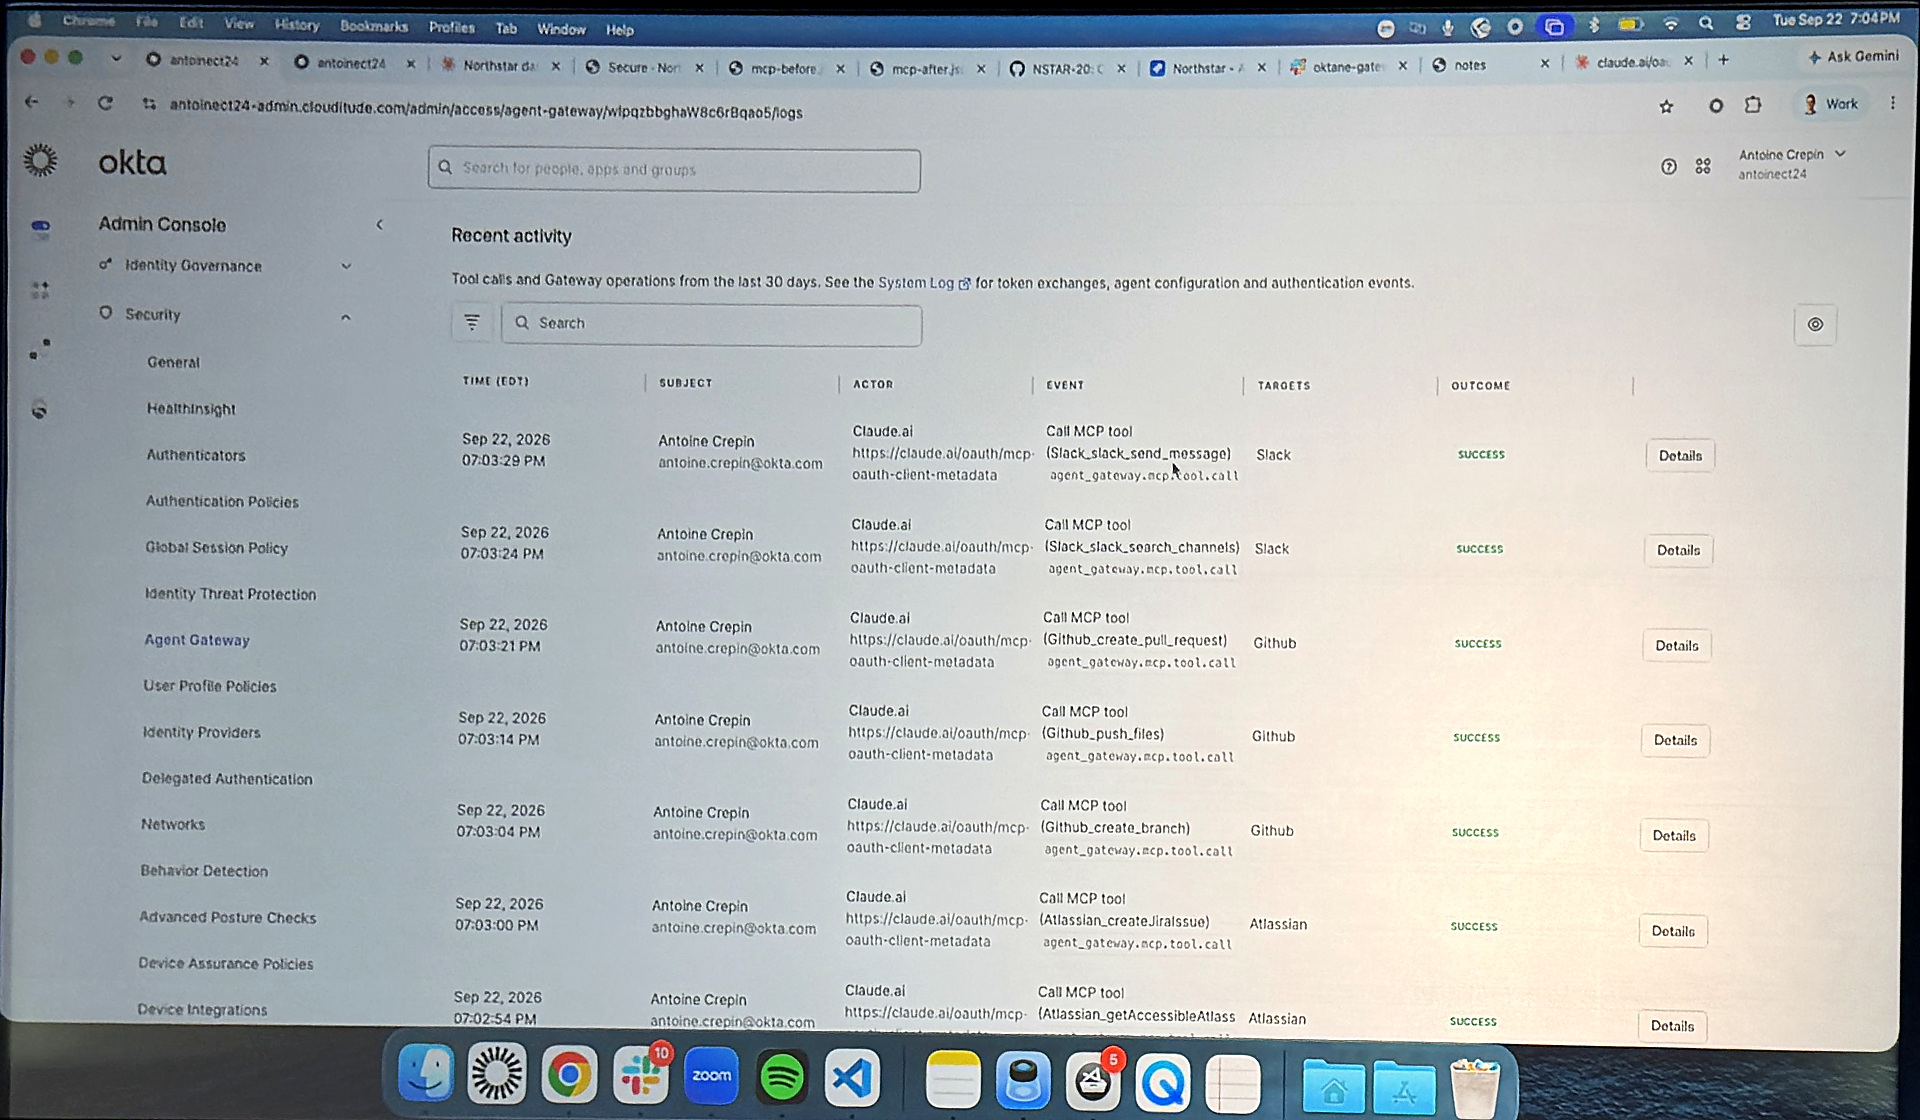Screen dimensions: 1920x1120
Task: Open Global Session Policy in the sidebar
Action: pos(217,548)
